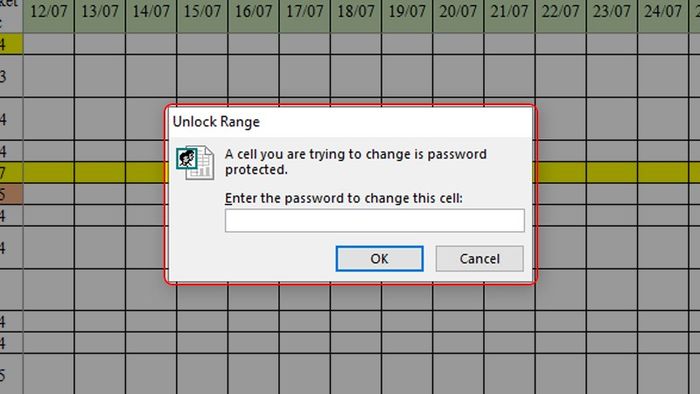Select the 17/07 column header
Screen dimensions: 700x394
click(x=304, y=13)
